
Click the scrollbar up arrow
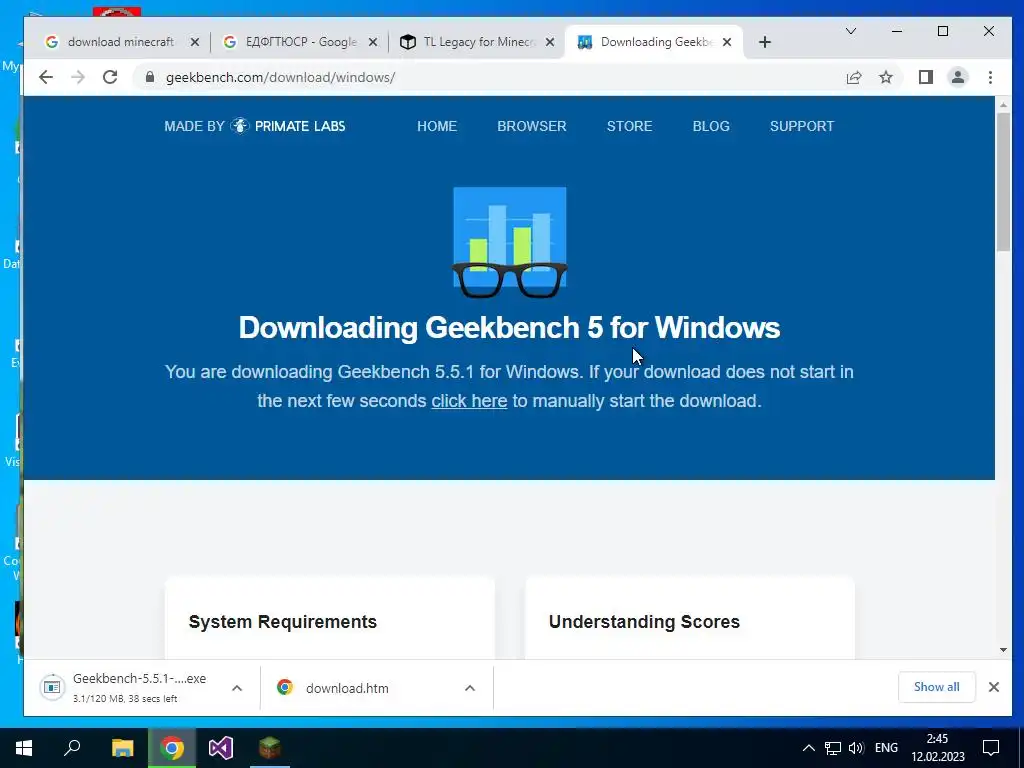click(x=1003, y=104)
